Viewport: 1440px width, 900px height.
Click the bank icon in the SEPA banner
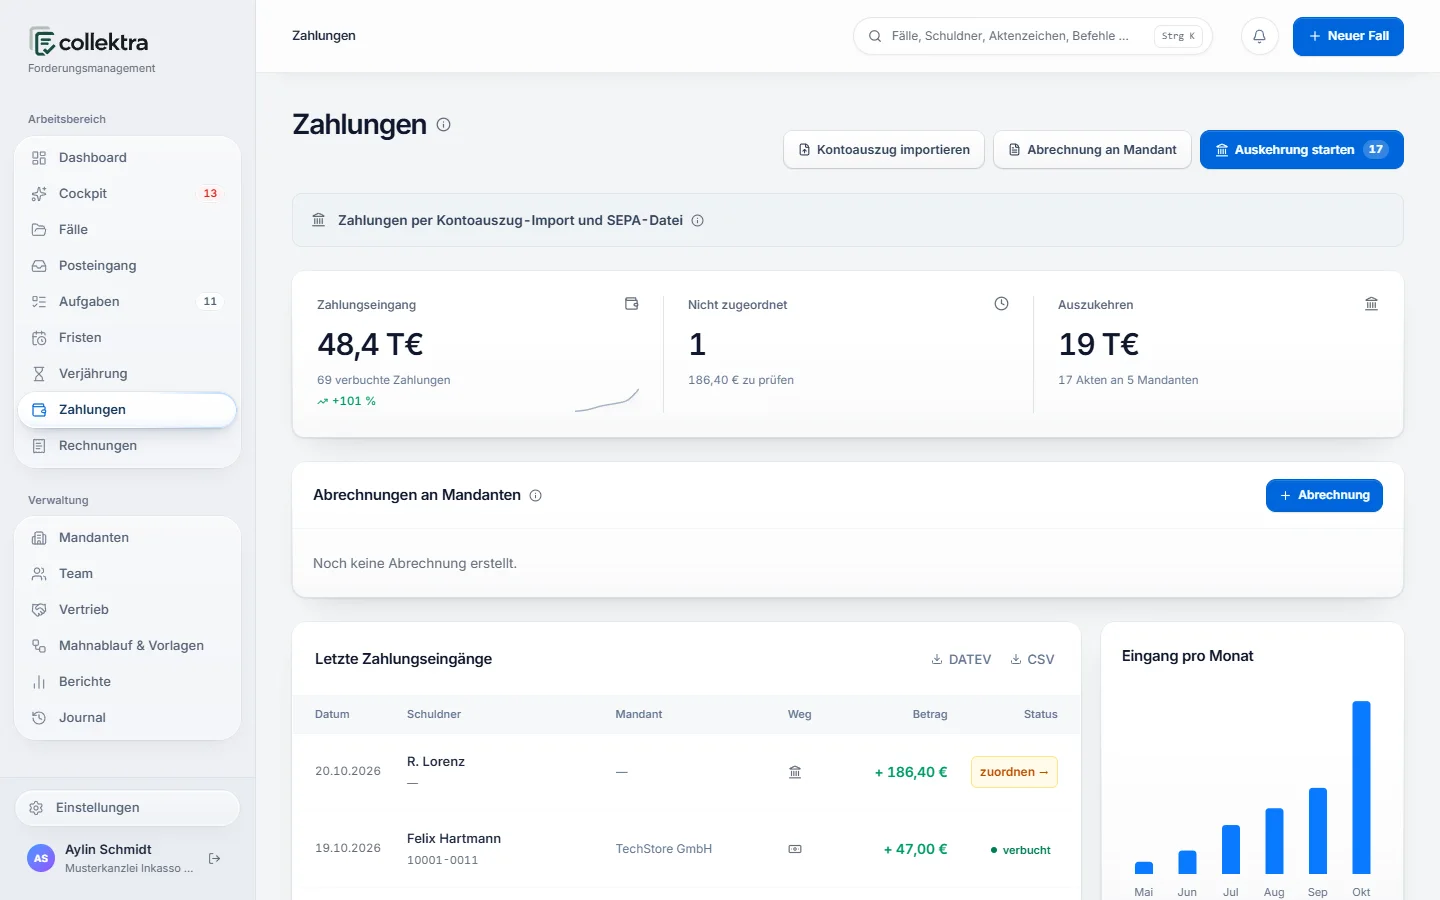pyautogui.click(x=319, y=220)
